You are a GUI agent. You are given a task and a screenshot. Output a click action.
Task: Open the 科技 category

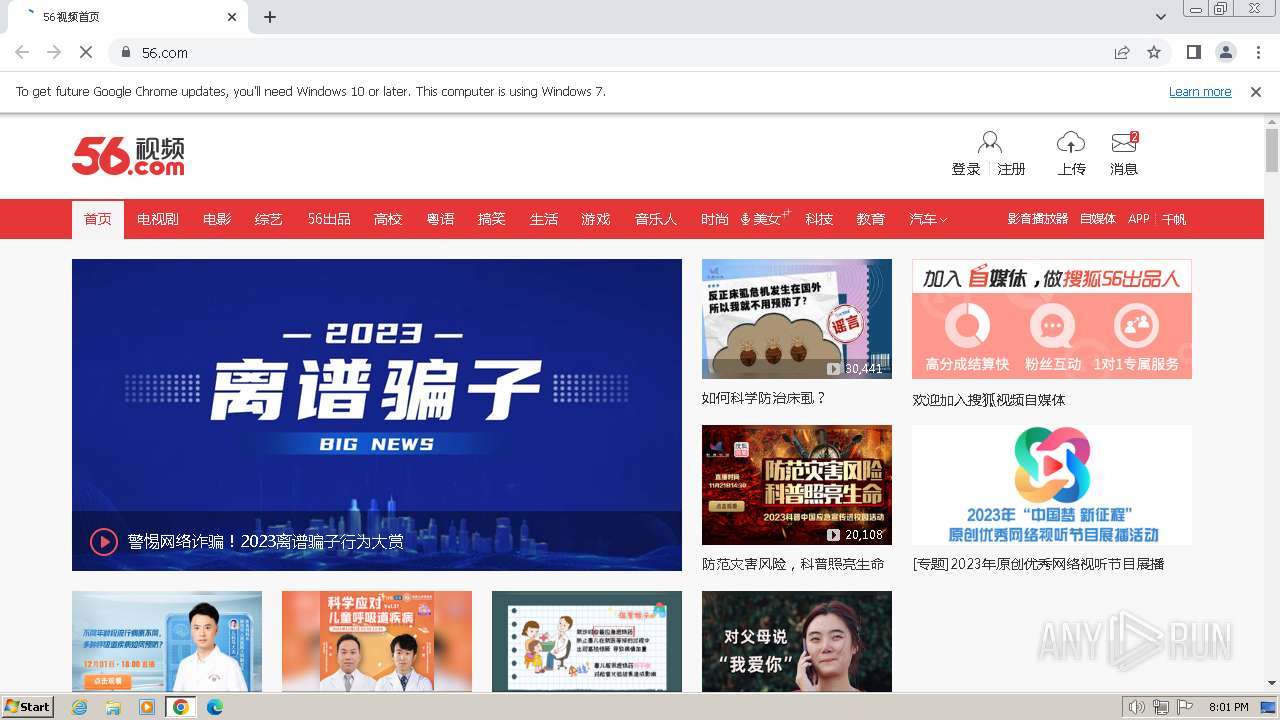click(819, 219)
